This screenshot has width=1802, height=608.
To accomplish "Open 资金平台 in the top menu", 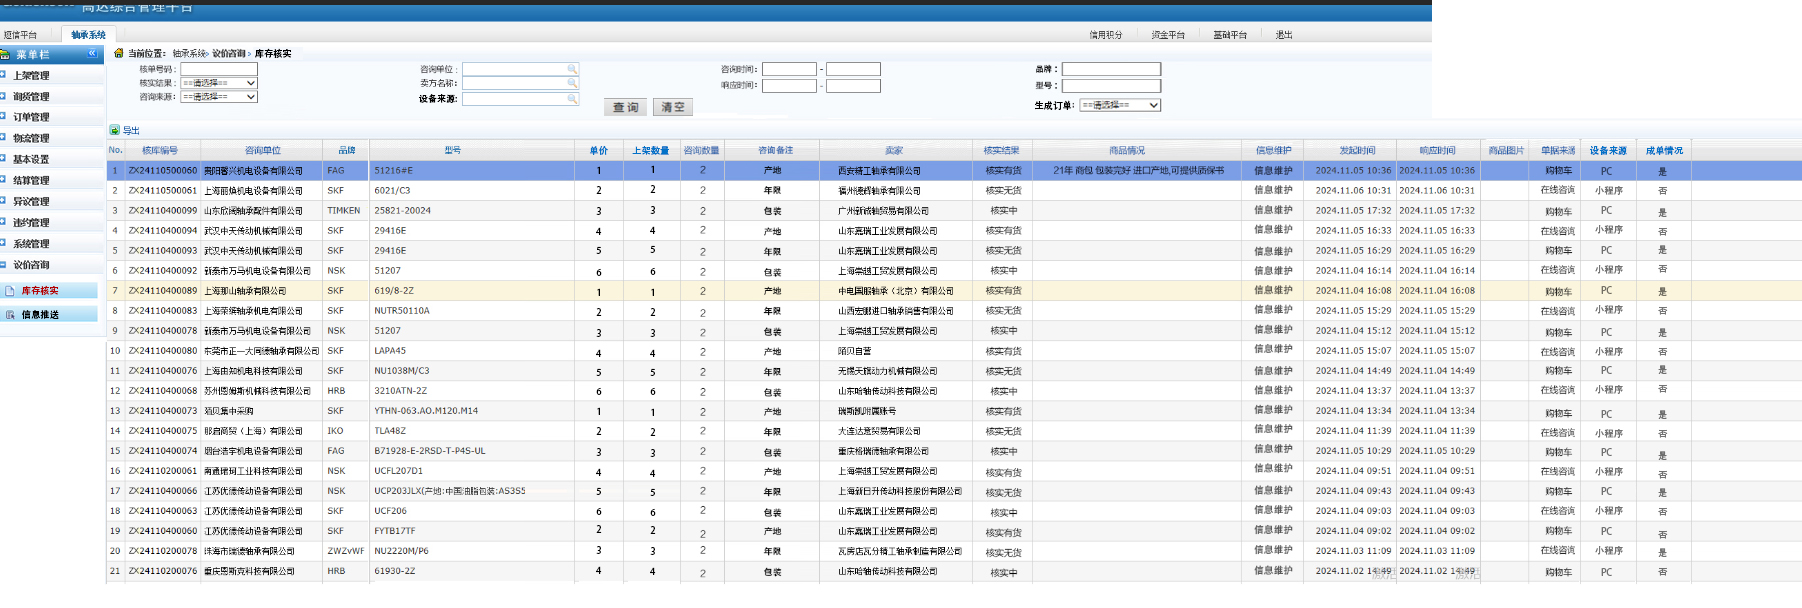I will pyautogui.click(x=1167, y=35).
